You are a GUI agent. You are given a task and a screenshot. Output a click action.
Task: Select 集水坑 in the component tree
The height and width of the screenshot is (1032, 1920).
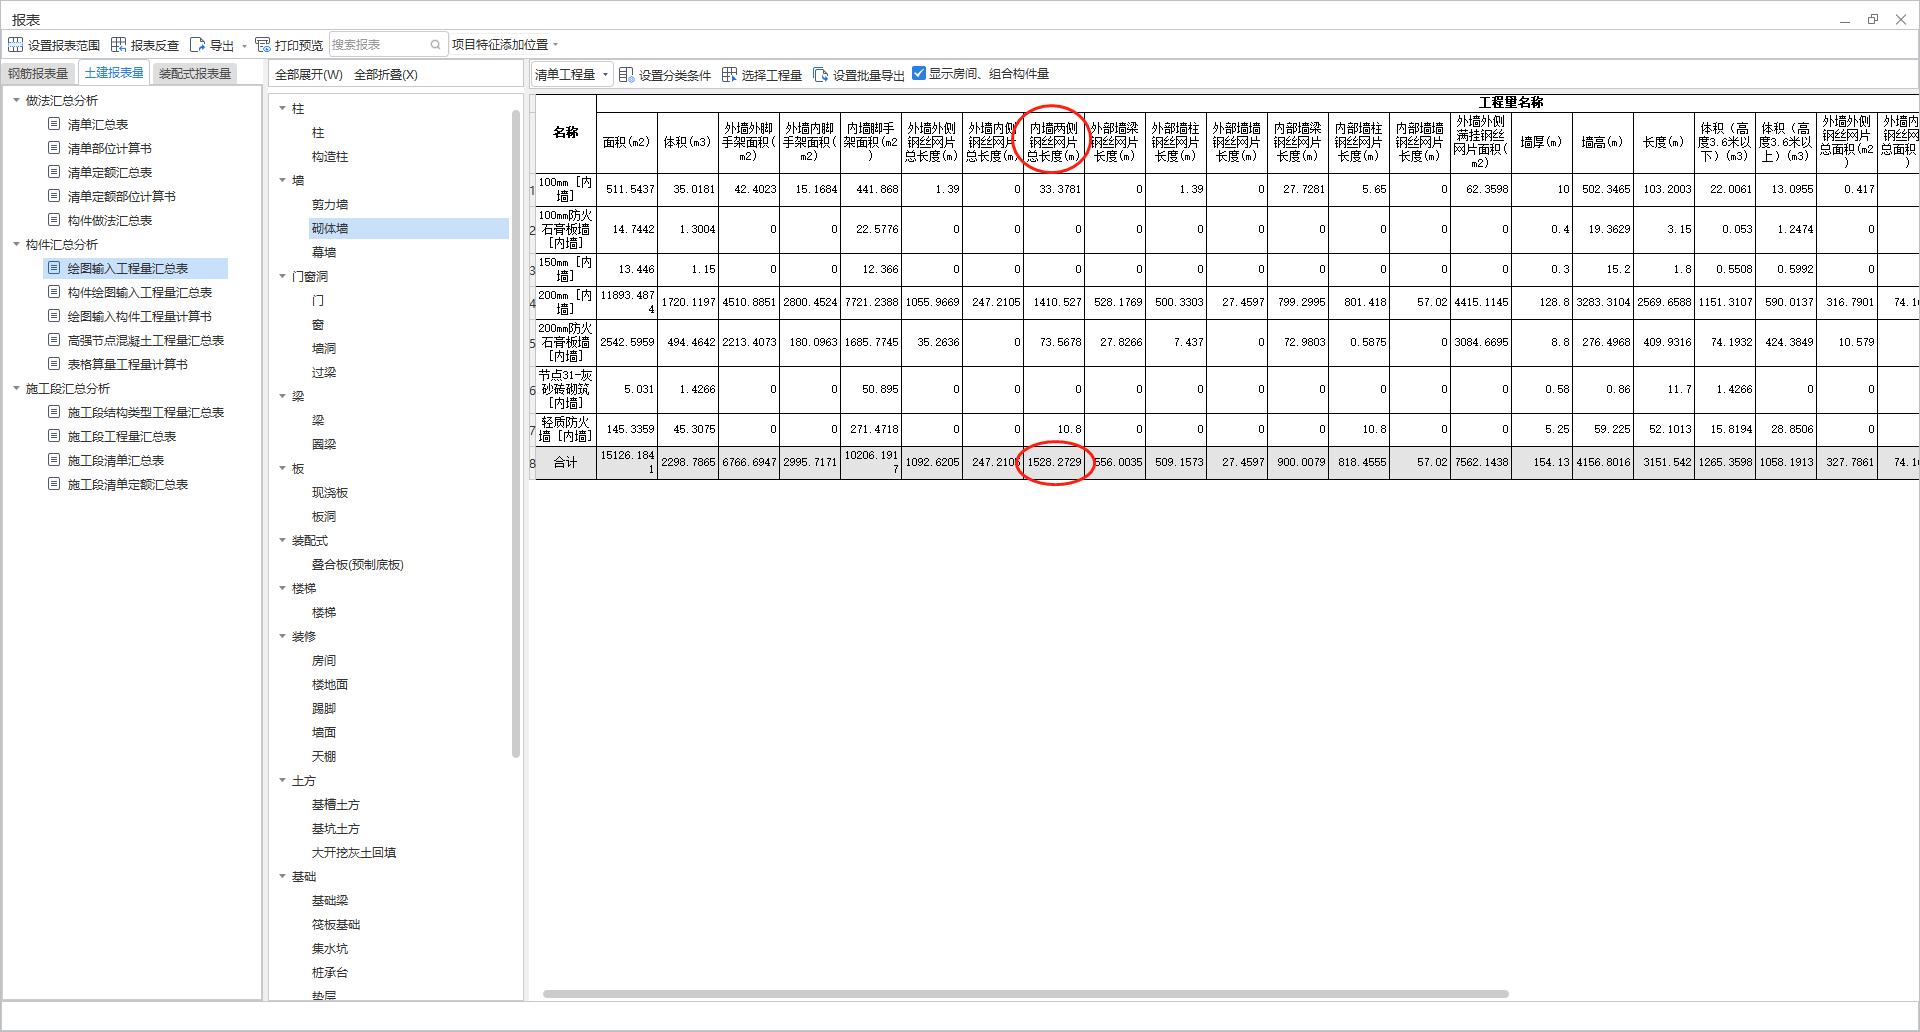point(330,948)
